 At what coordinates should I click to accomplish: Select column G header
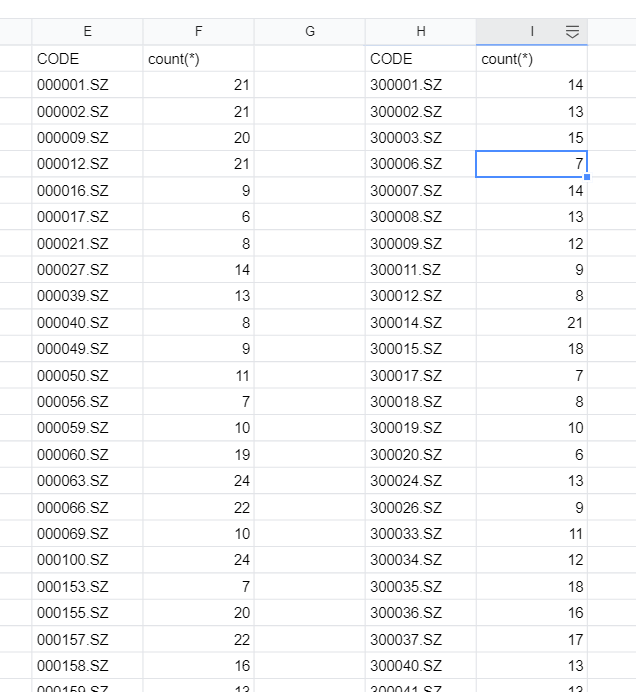point(310,32)
